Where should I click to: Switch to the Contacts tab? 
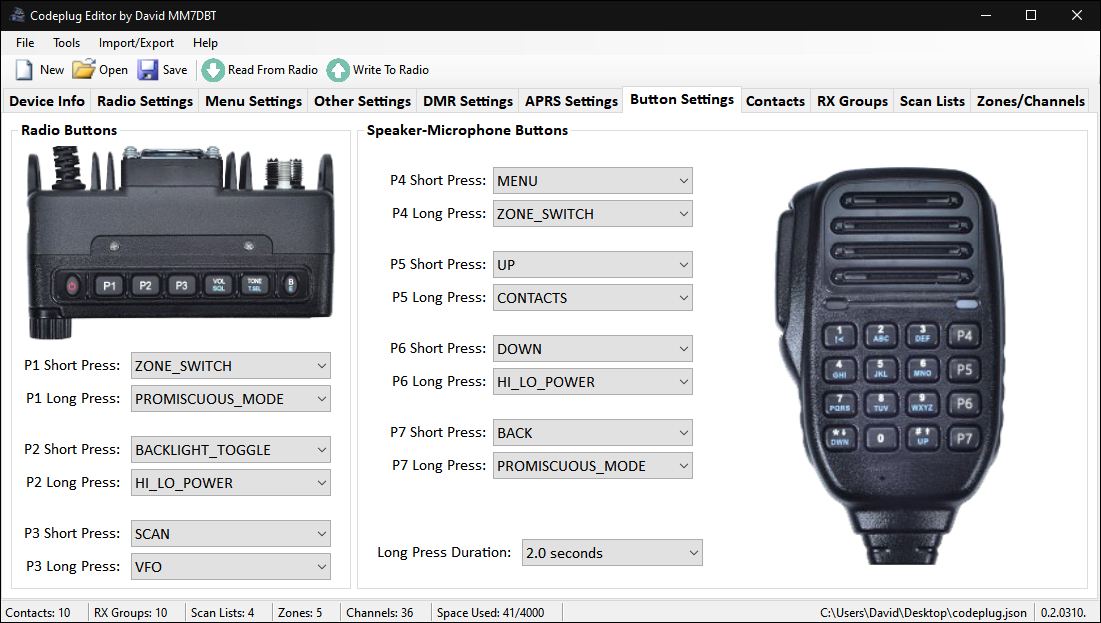click(x=776, y=100)
